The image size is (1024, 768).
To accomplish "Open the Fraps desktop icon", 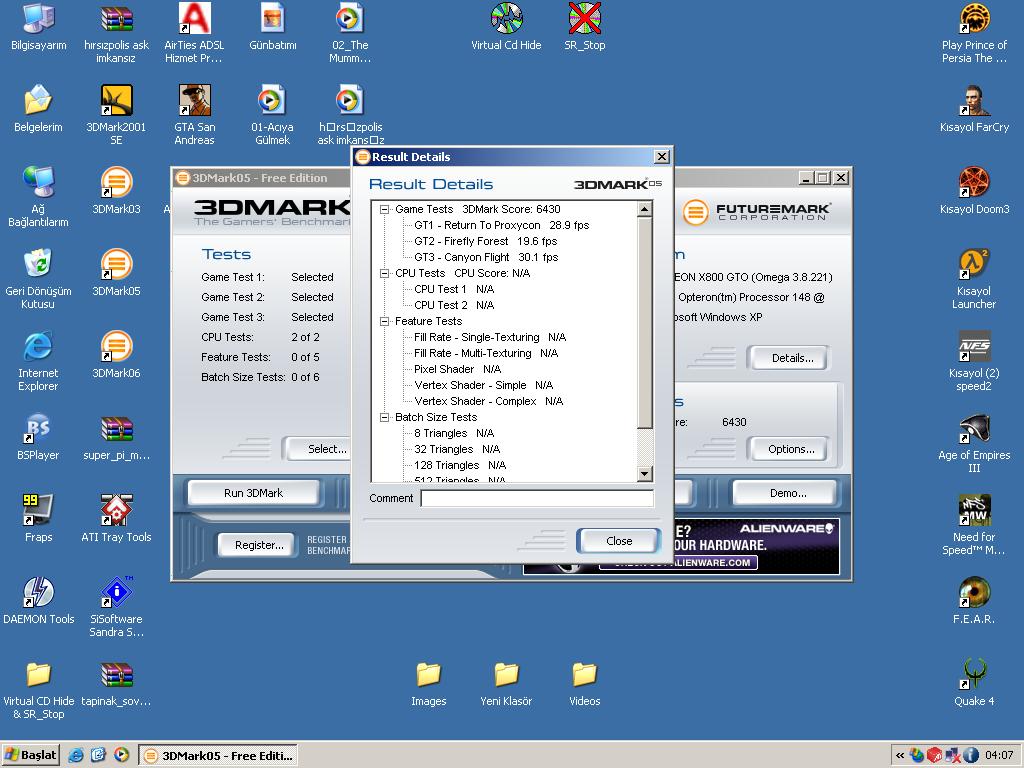I will 38,511.
